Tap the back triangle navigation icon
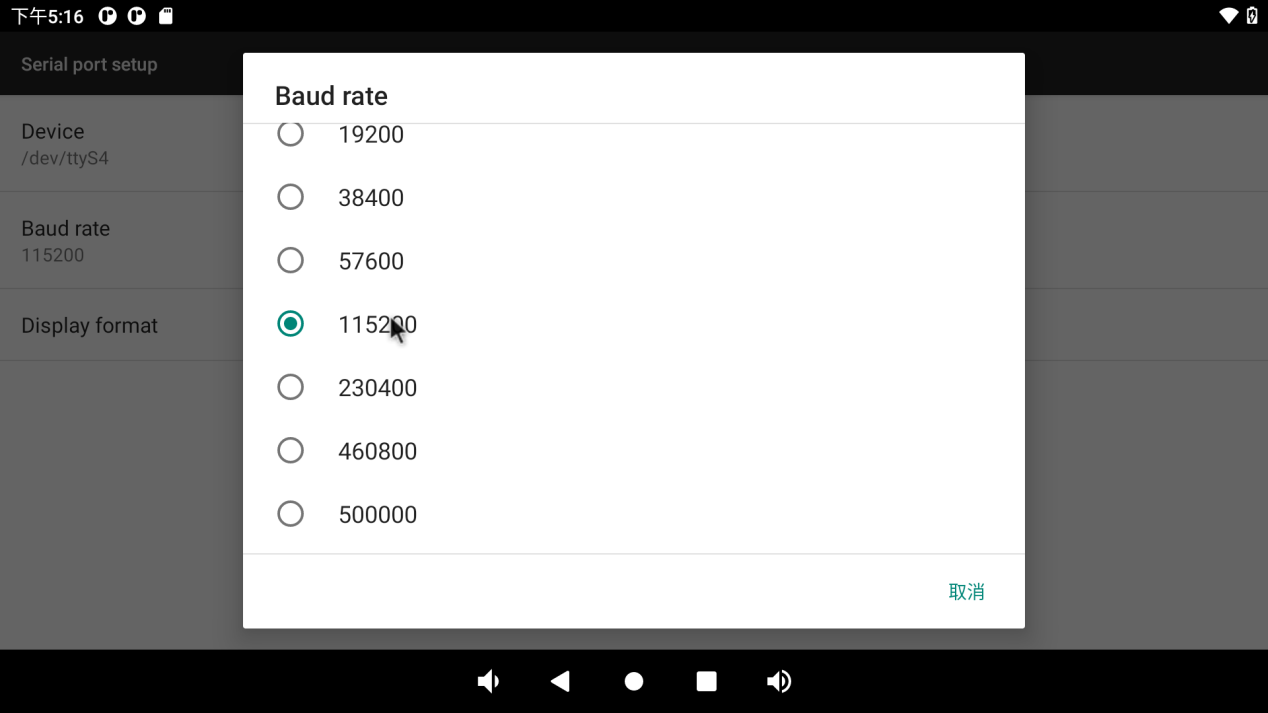The height and width of the screenshot is (713, 1268). [x=560, y=681]
